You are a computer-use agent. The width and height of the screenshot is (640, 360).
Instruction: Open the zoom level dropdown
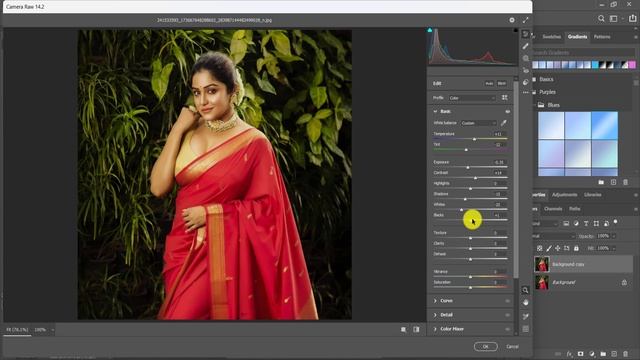(x=52, y=330)
